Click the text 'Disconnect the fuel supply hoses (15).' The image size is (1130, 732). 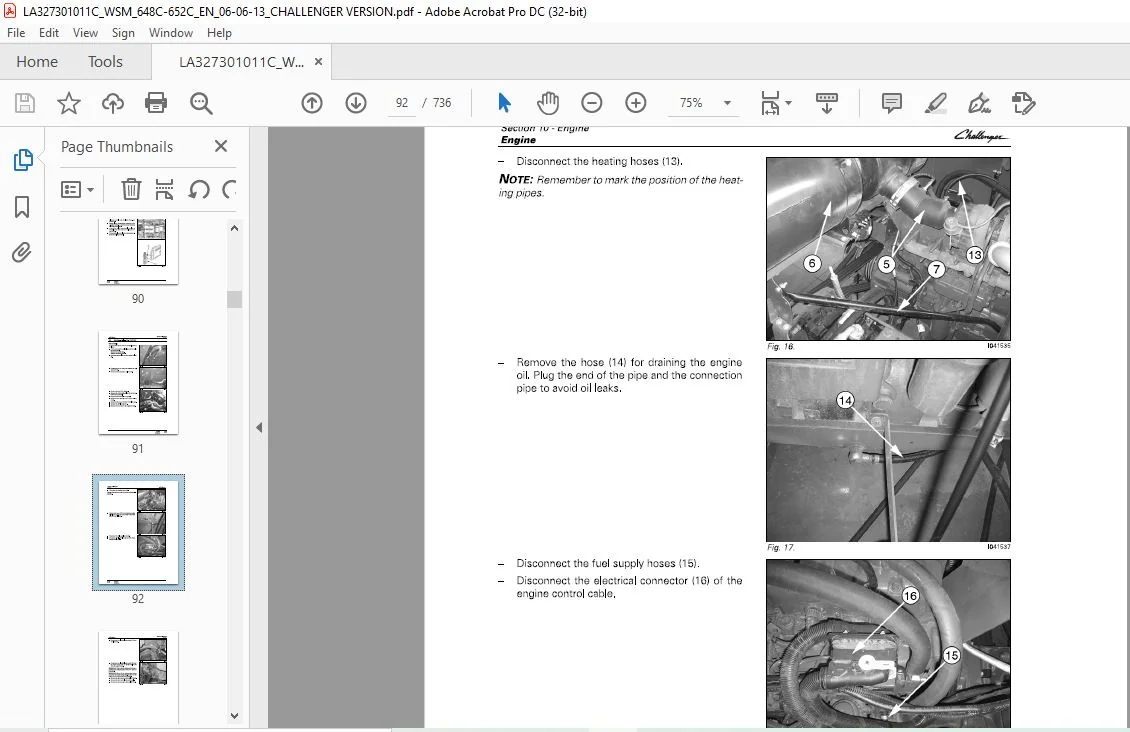tap(608, 563)
